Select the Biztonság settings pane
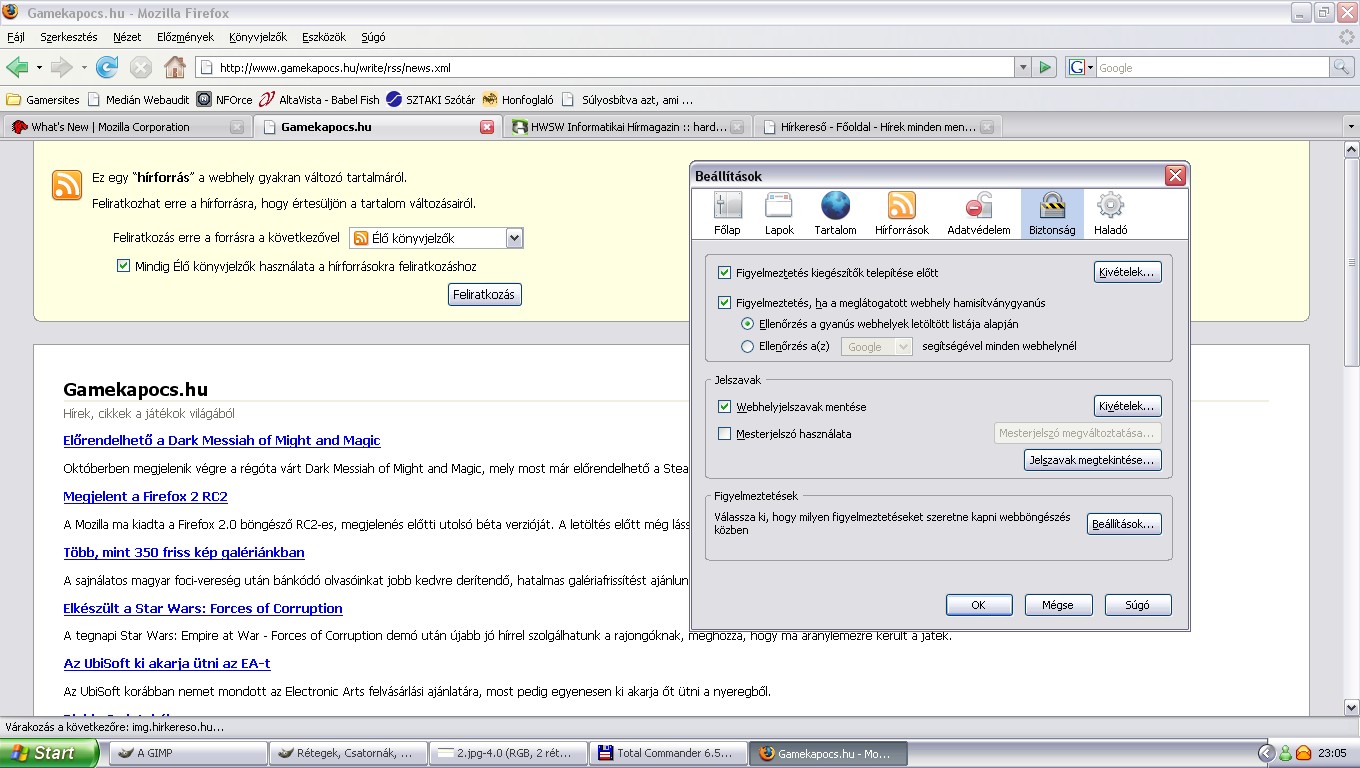Screen dimensions: 1360x768 [x=1052, y=214]
